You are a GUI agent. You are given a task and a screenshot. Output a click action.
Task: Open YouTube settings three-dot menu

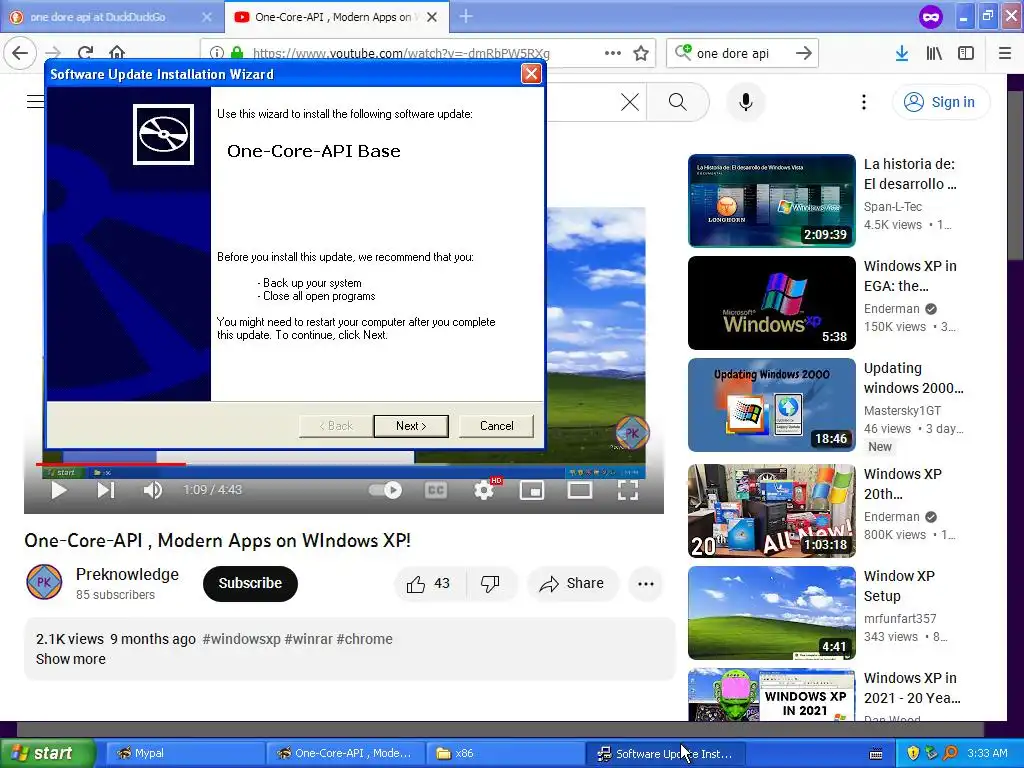pos(863,102)
